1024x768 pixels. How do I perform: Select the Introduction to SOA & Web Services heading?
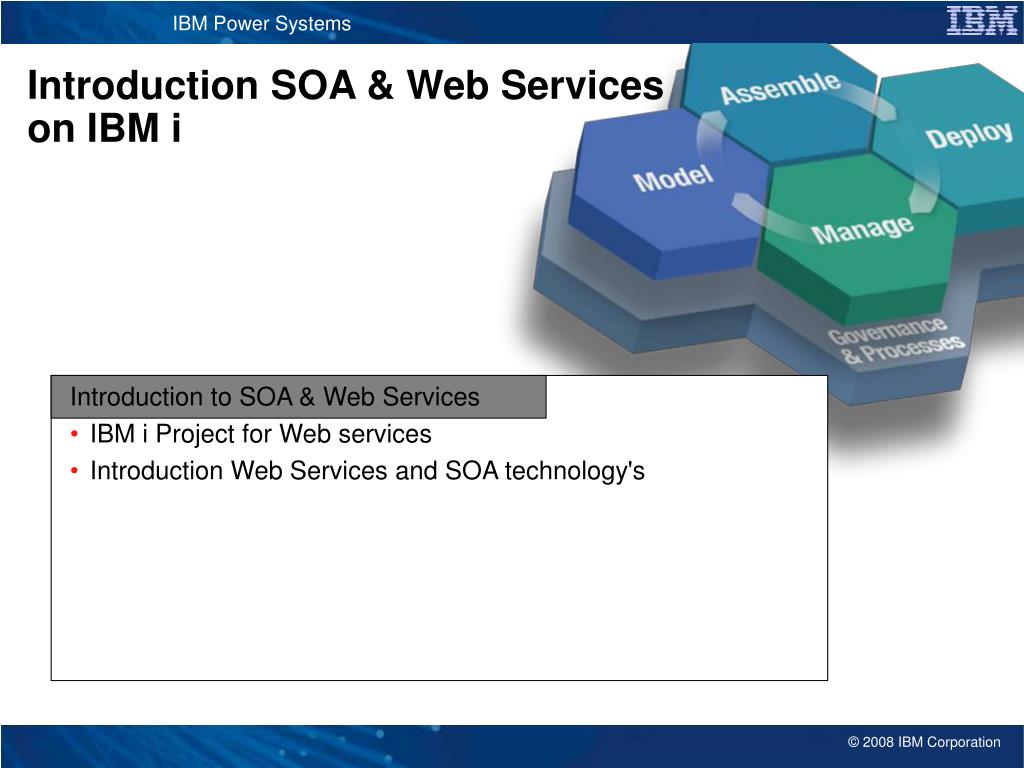click(274, 397)
